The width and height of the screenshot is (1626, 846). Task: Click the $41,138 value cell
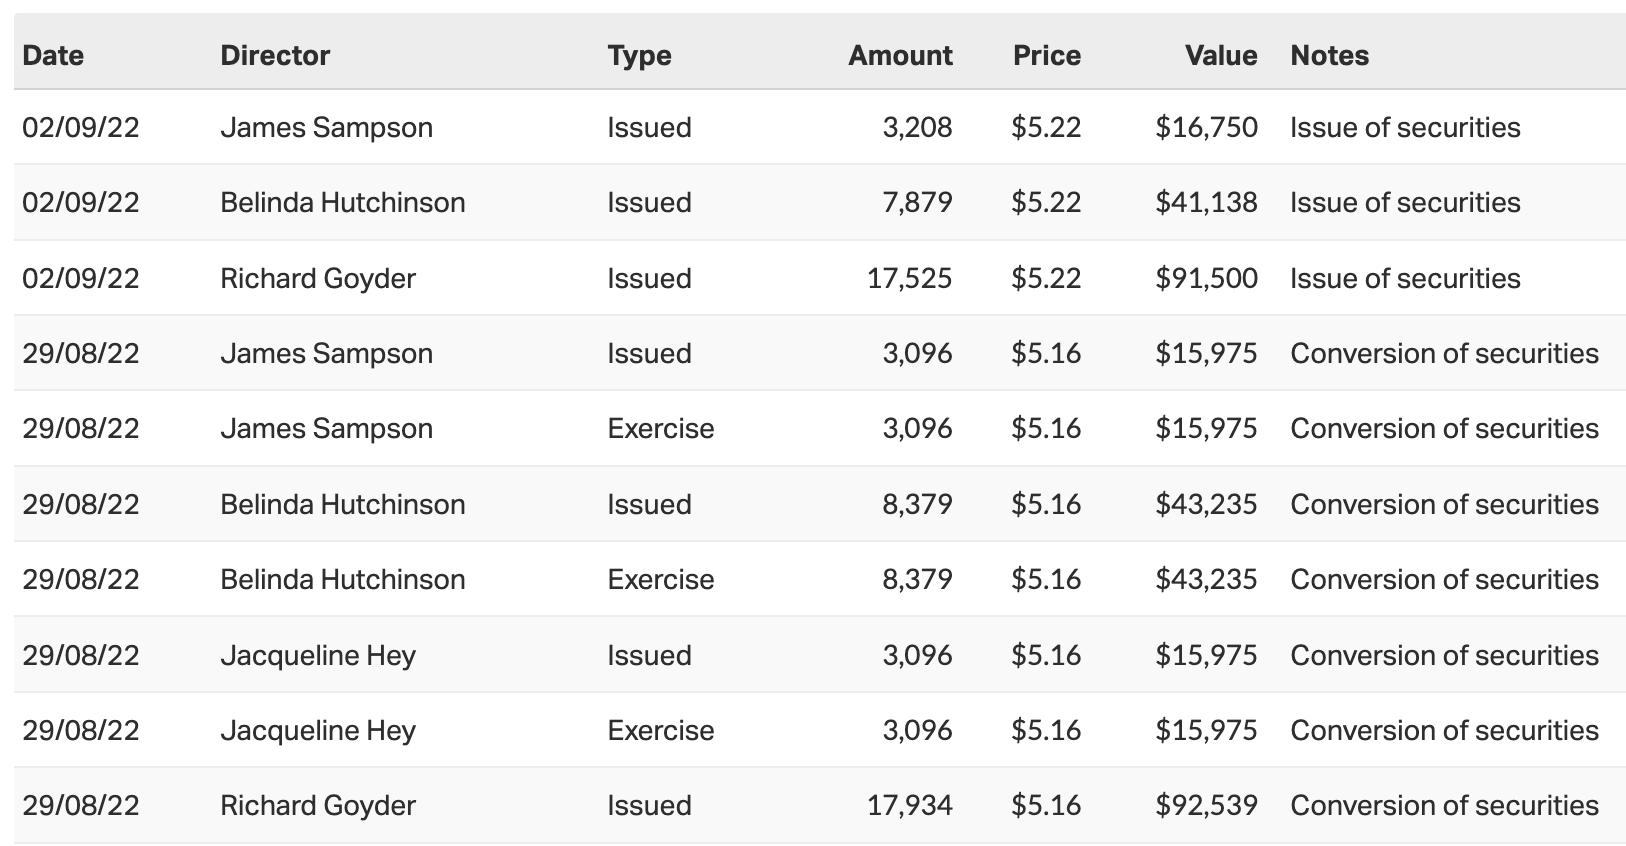(x=1206, y=203)
